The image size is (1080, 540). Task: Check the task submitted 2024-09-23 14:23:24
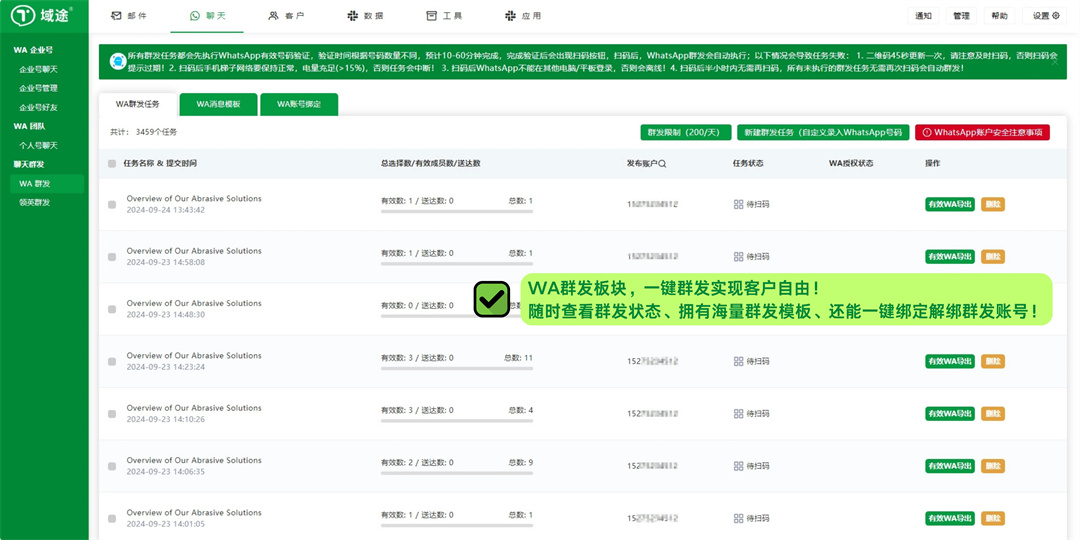coord(112,362)
